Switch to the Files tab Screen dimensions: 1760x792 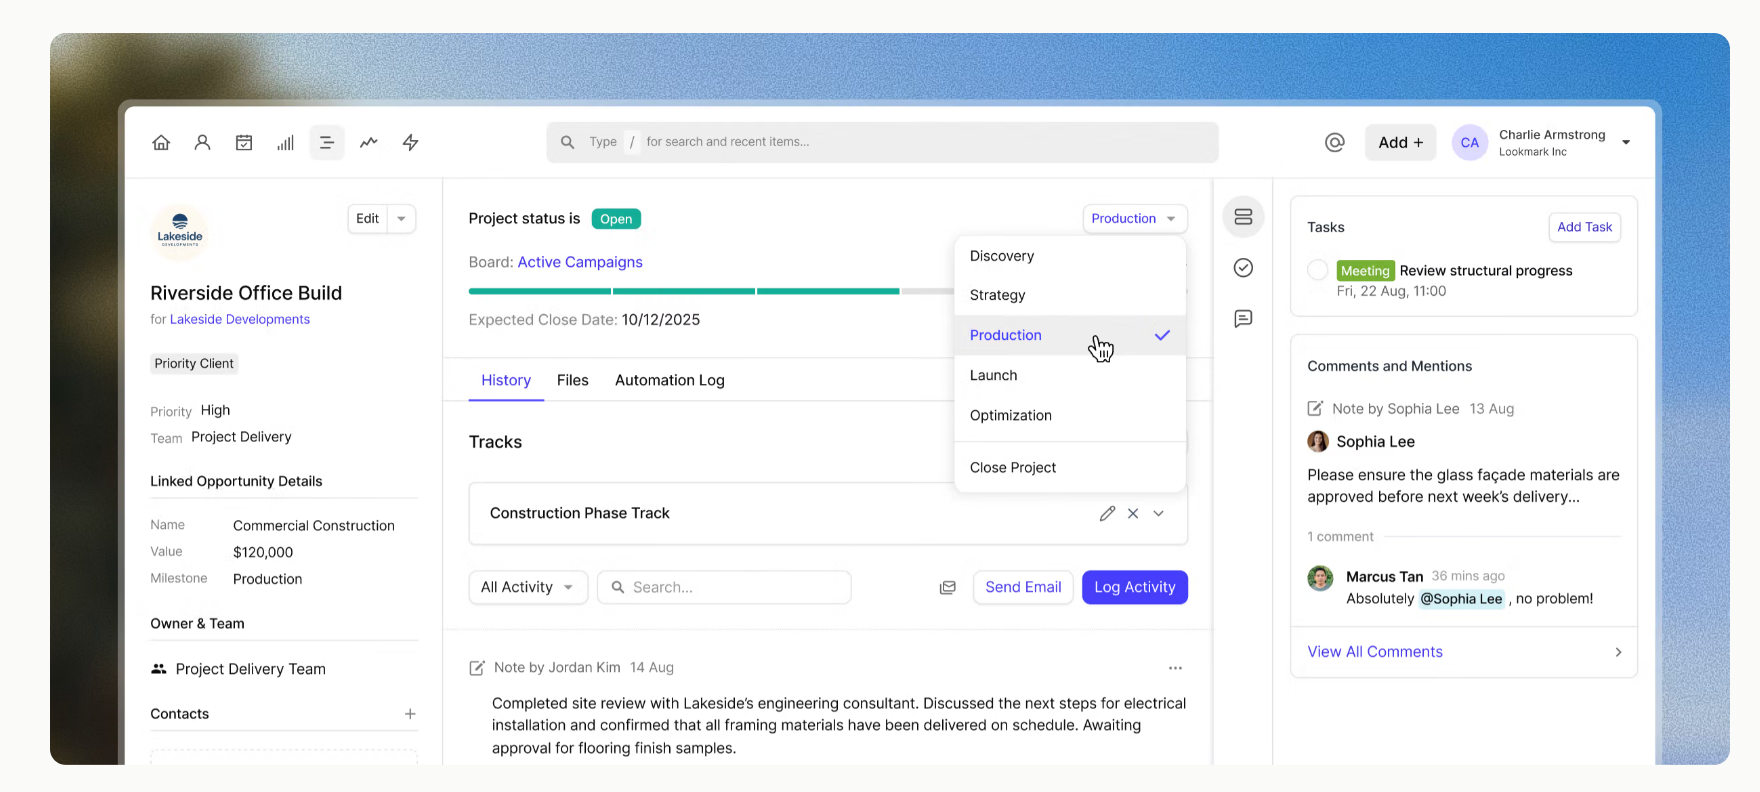click(572, 380)
